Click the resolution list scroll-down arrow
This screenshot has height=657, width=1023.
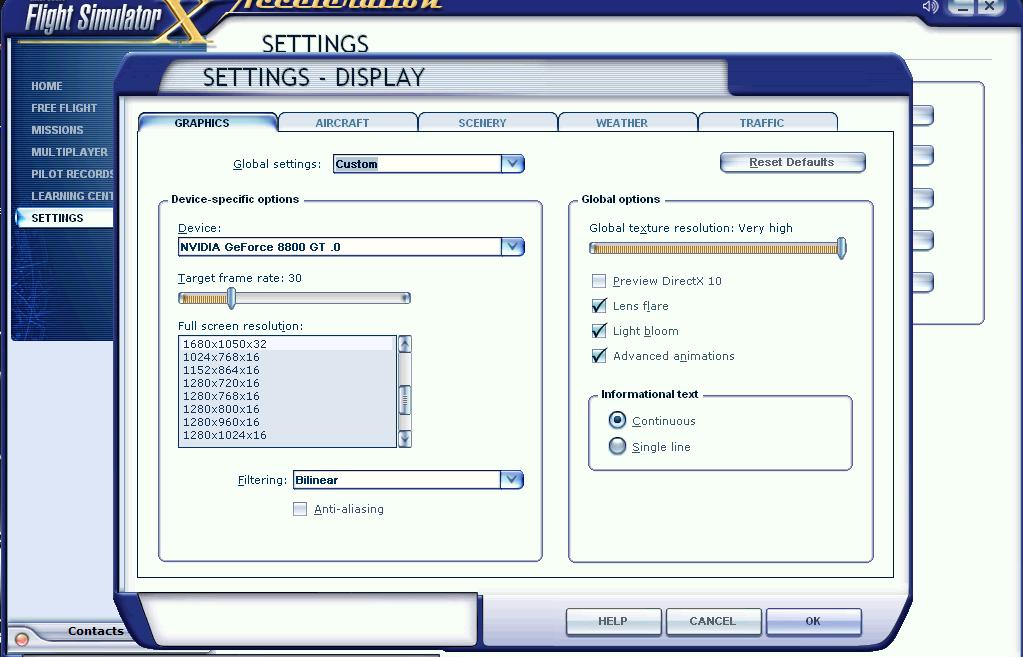point(405,438)
